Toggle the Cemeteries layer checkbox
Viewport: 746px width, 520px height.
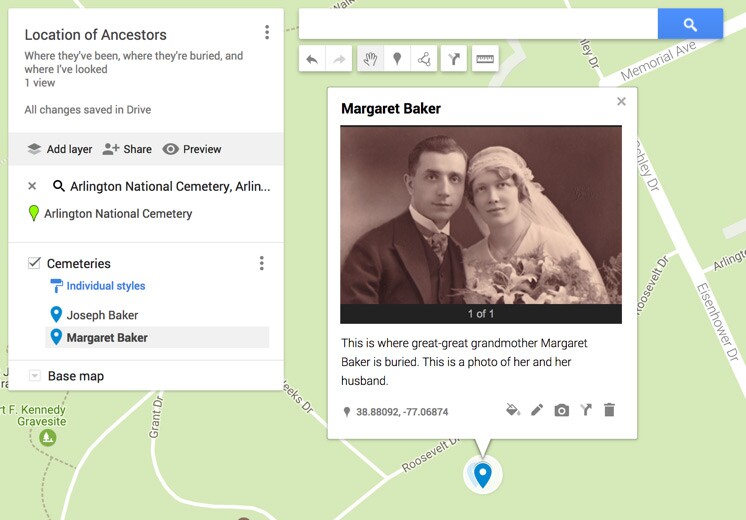(x=34, y=263)
